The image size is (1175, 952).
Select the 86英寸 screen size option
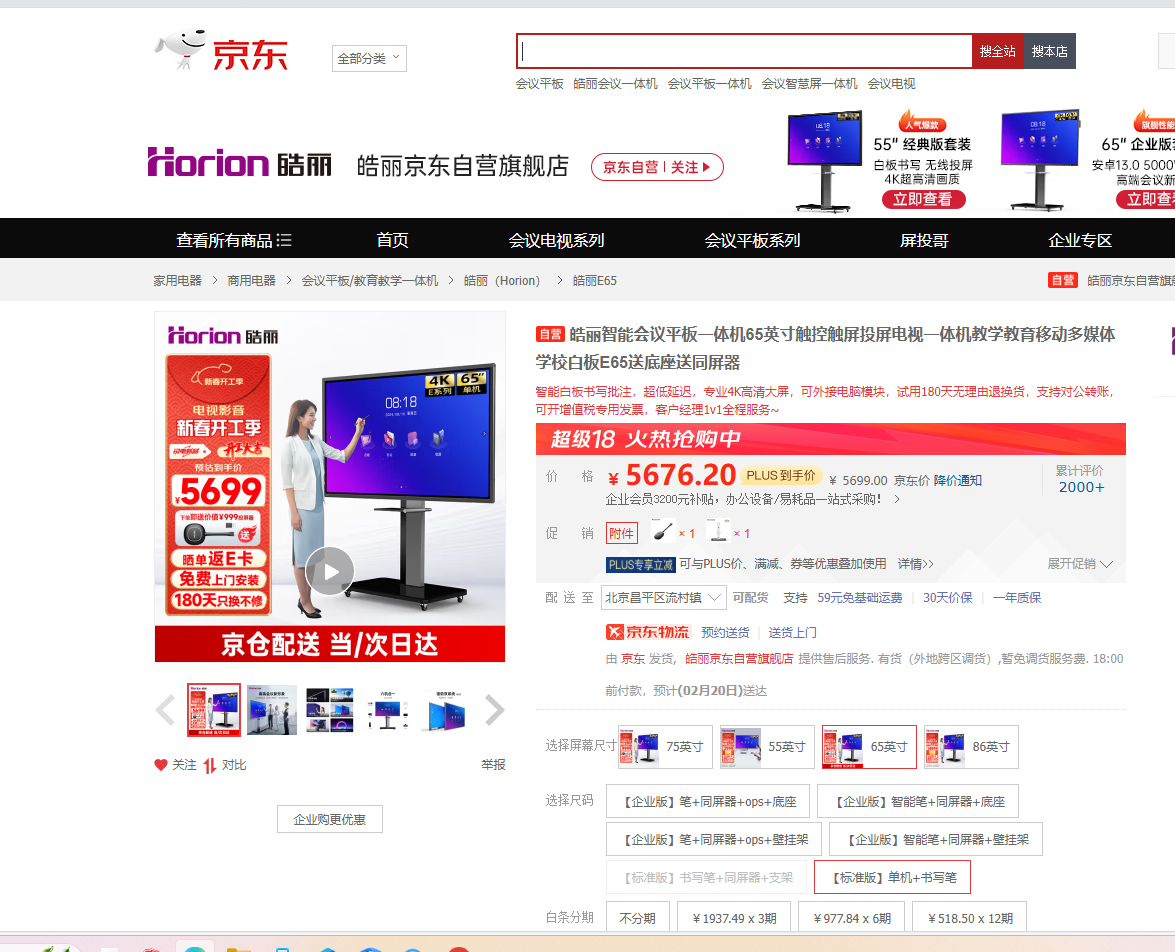(971, 747)
